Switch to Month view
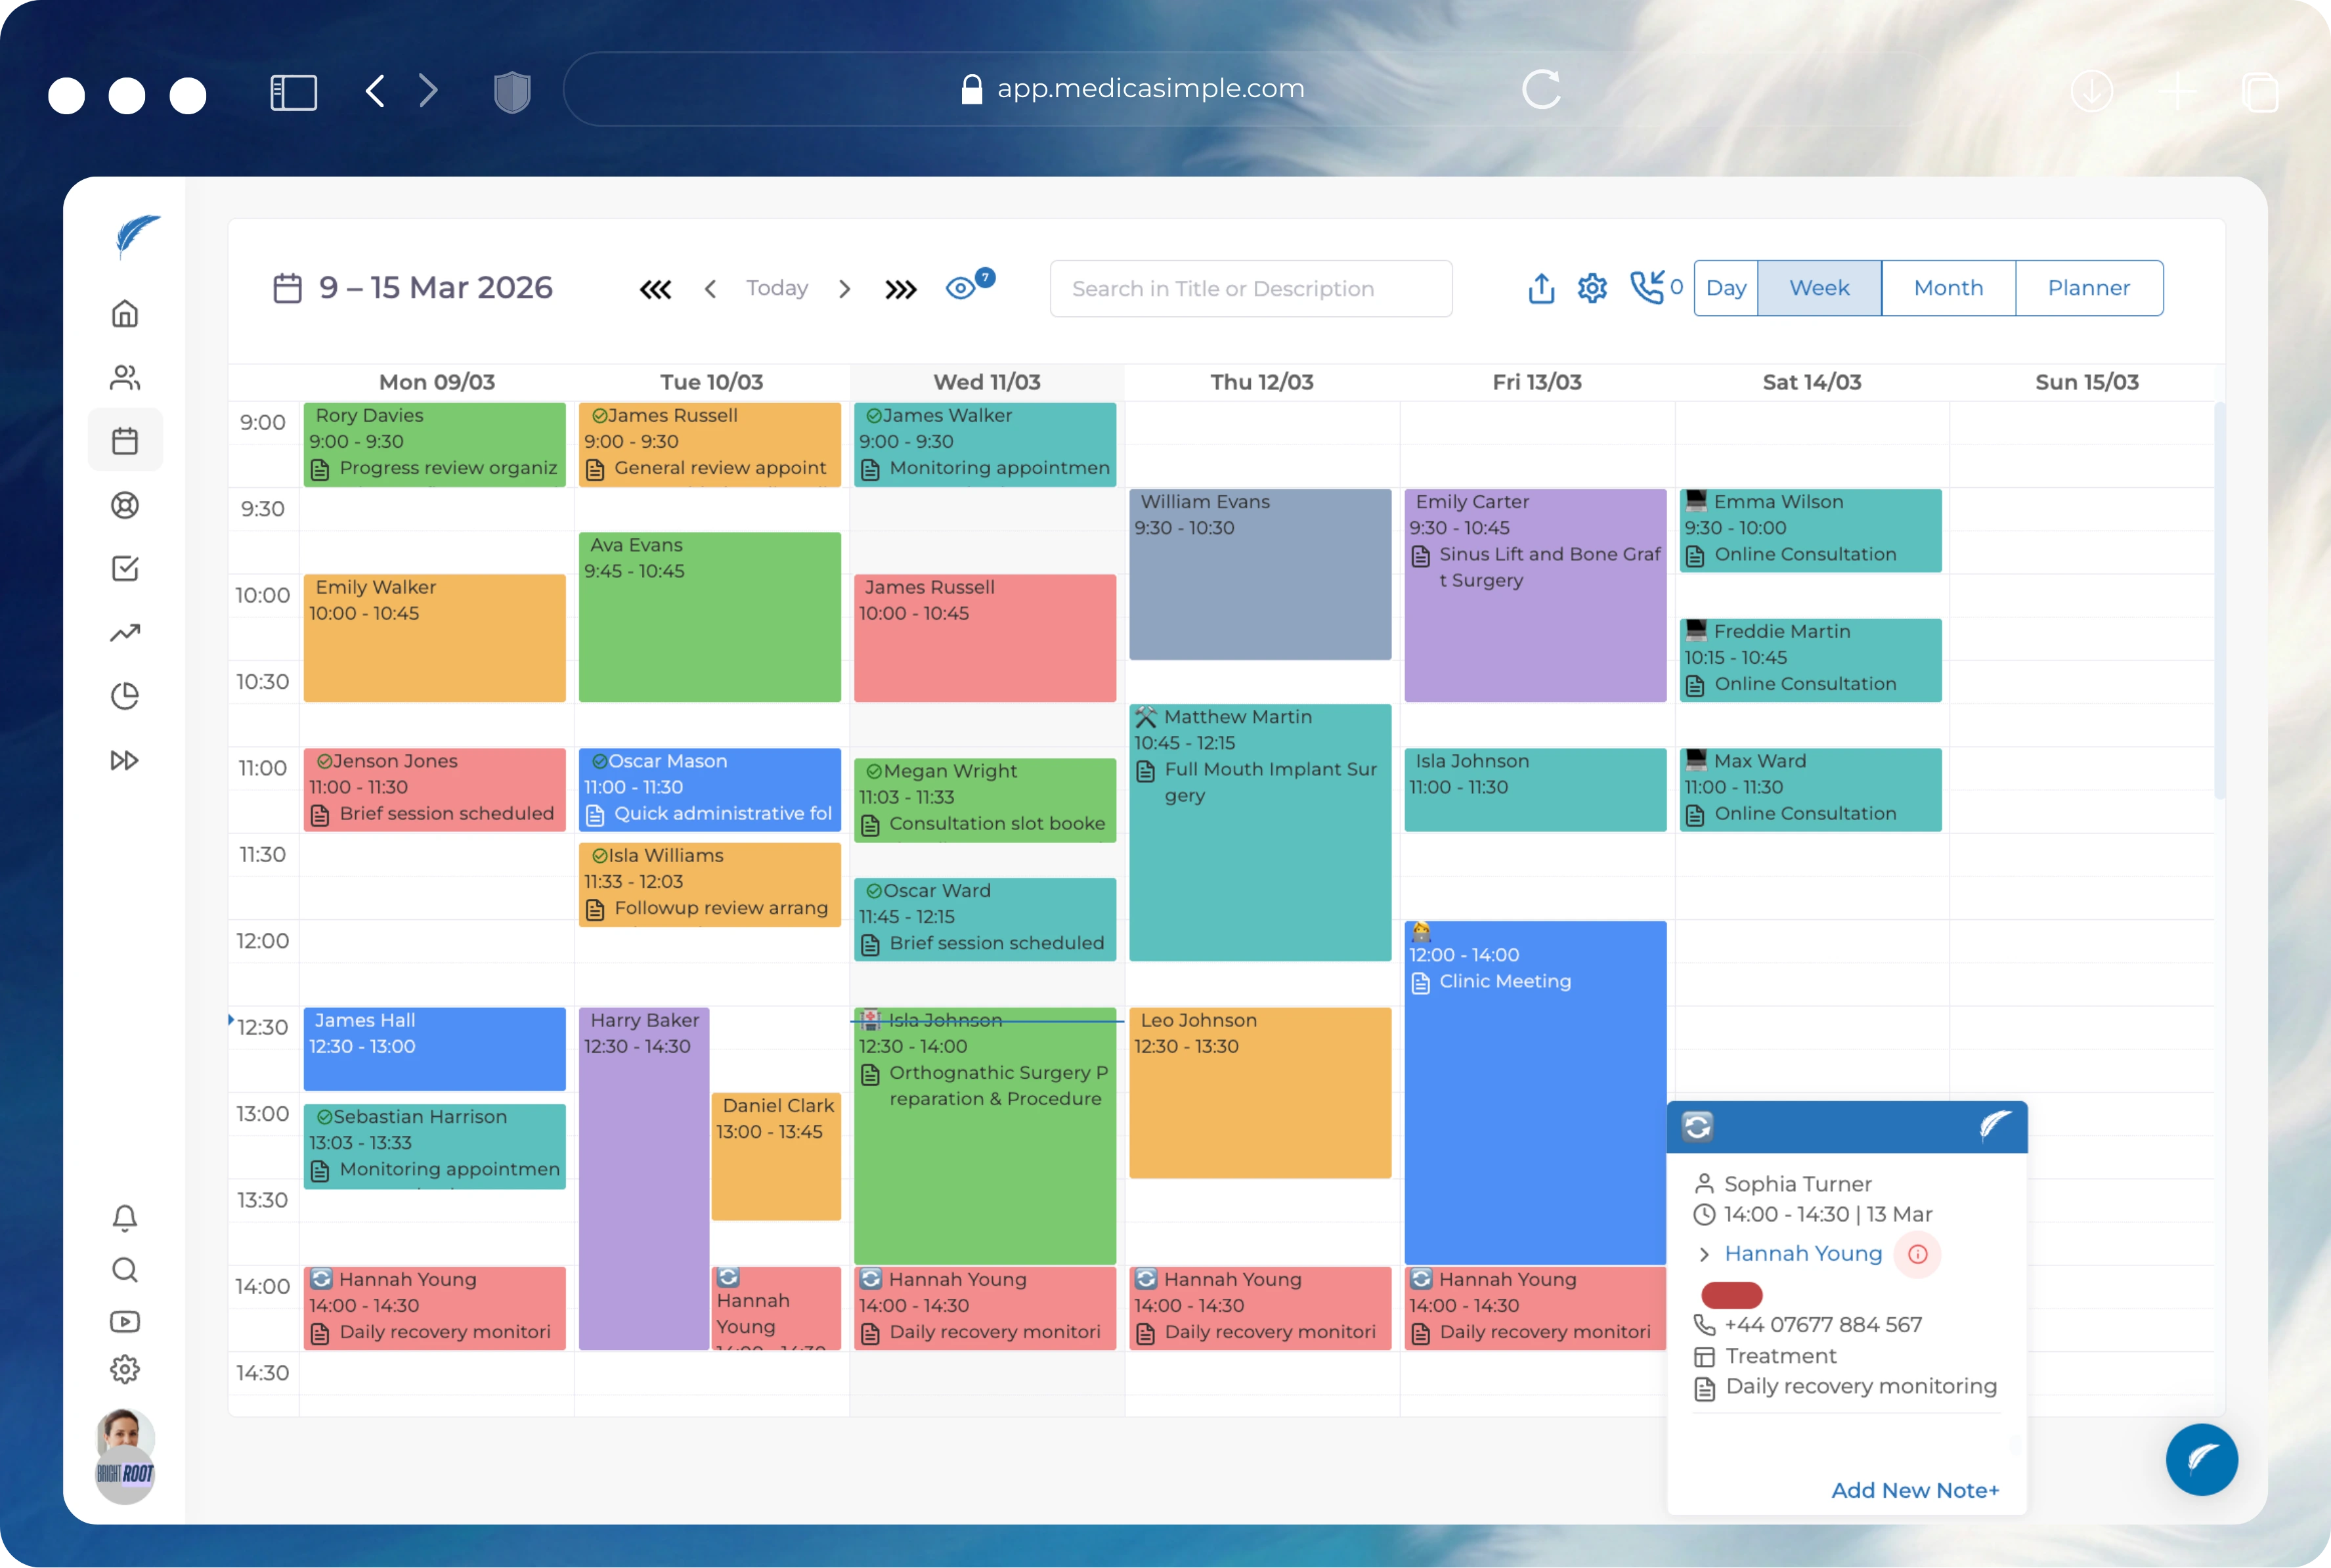Screen dimensions: 2331x1568 (1948, 288)
